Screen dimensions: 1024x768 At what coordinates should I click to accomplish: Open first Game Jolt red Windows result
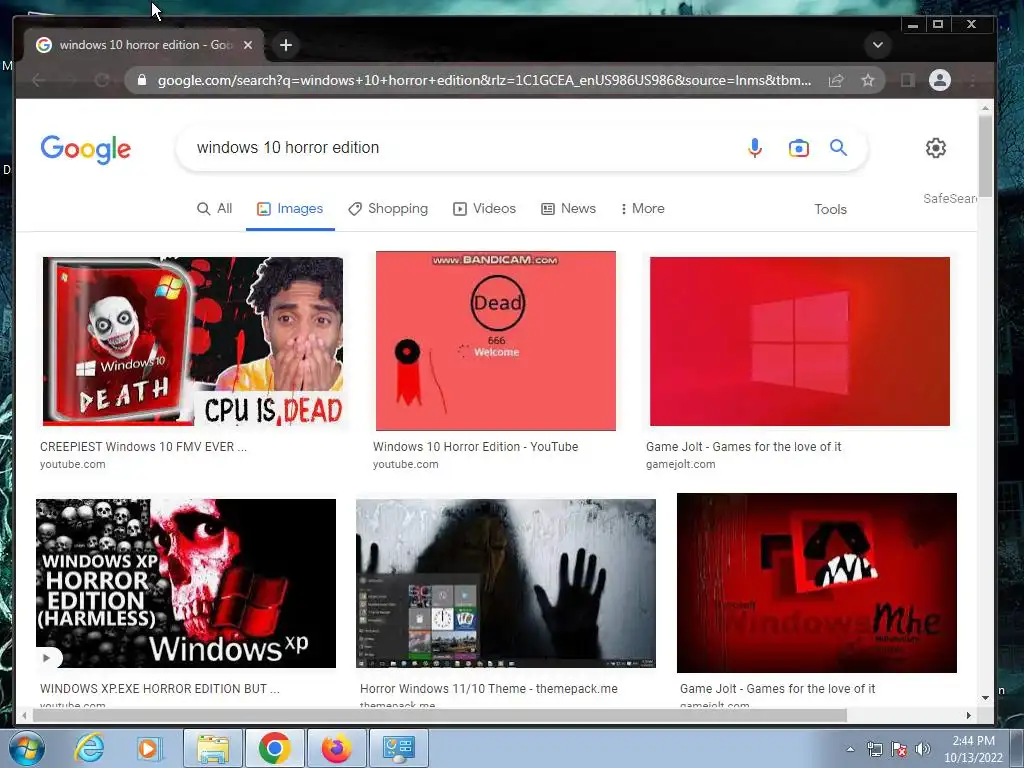coord(743,447)
